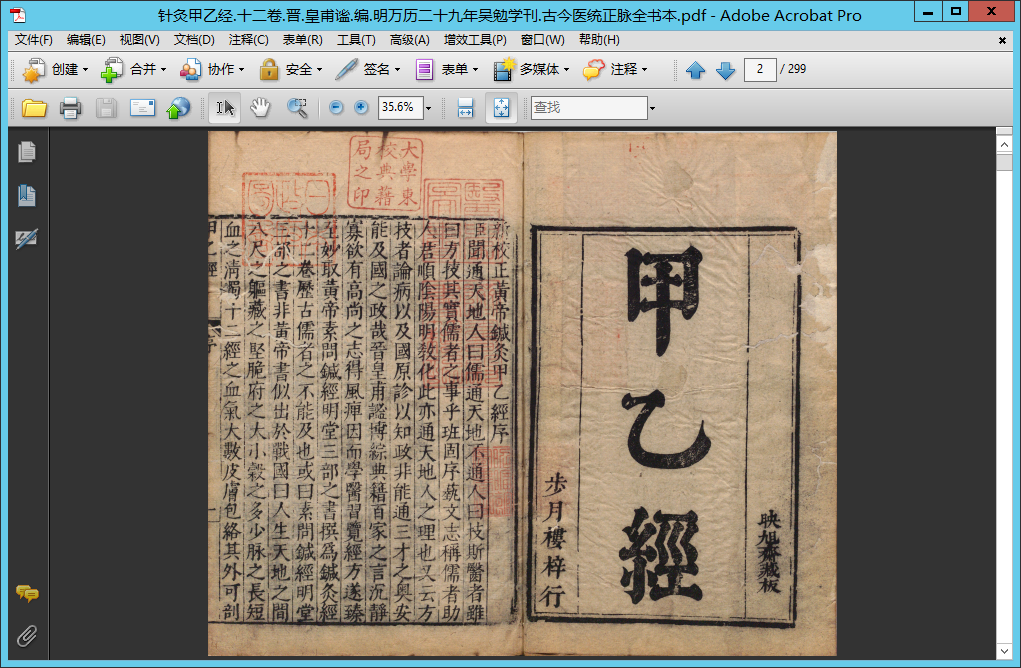Open the 文件(F) menu
The image size is (1021, 668).
33,40
